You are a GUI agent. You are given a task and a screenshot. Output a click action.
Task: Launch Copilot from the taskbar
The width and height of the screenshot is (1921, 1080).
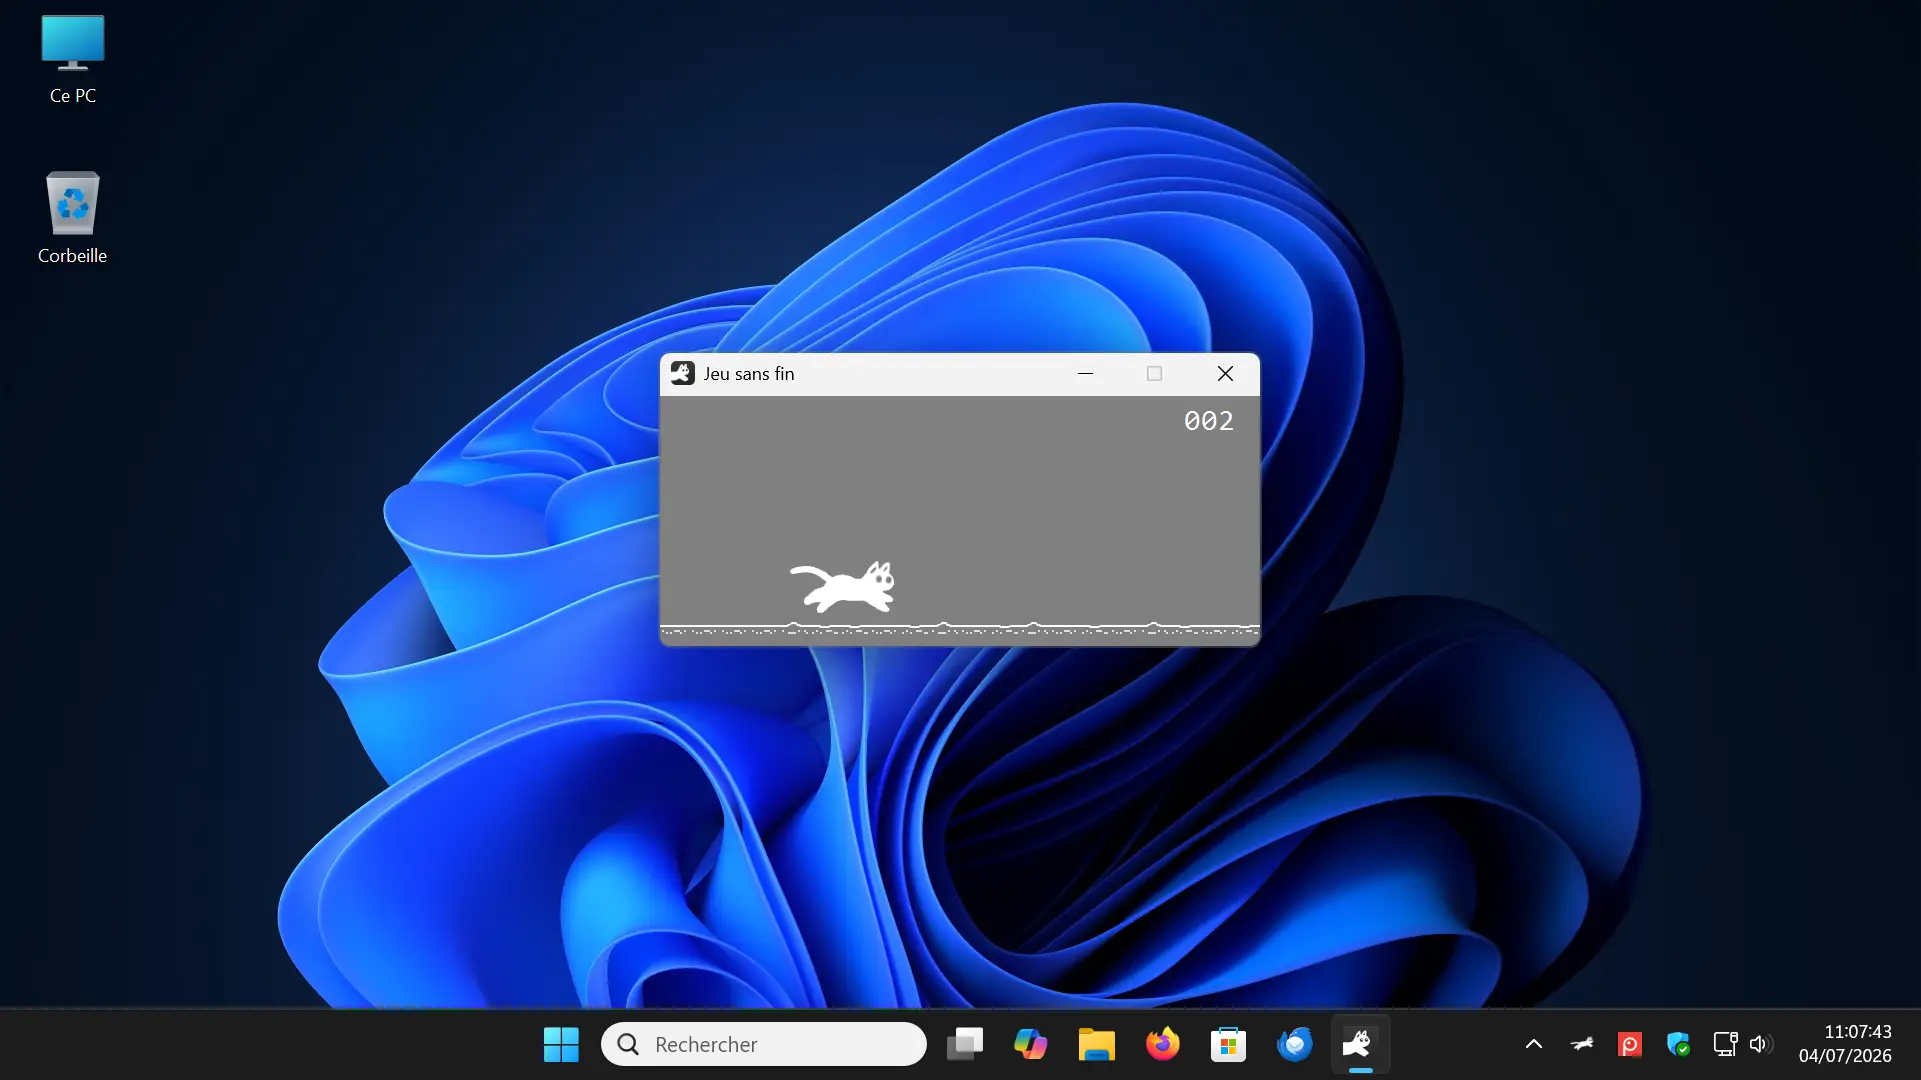(1030, 1044)
